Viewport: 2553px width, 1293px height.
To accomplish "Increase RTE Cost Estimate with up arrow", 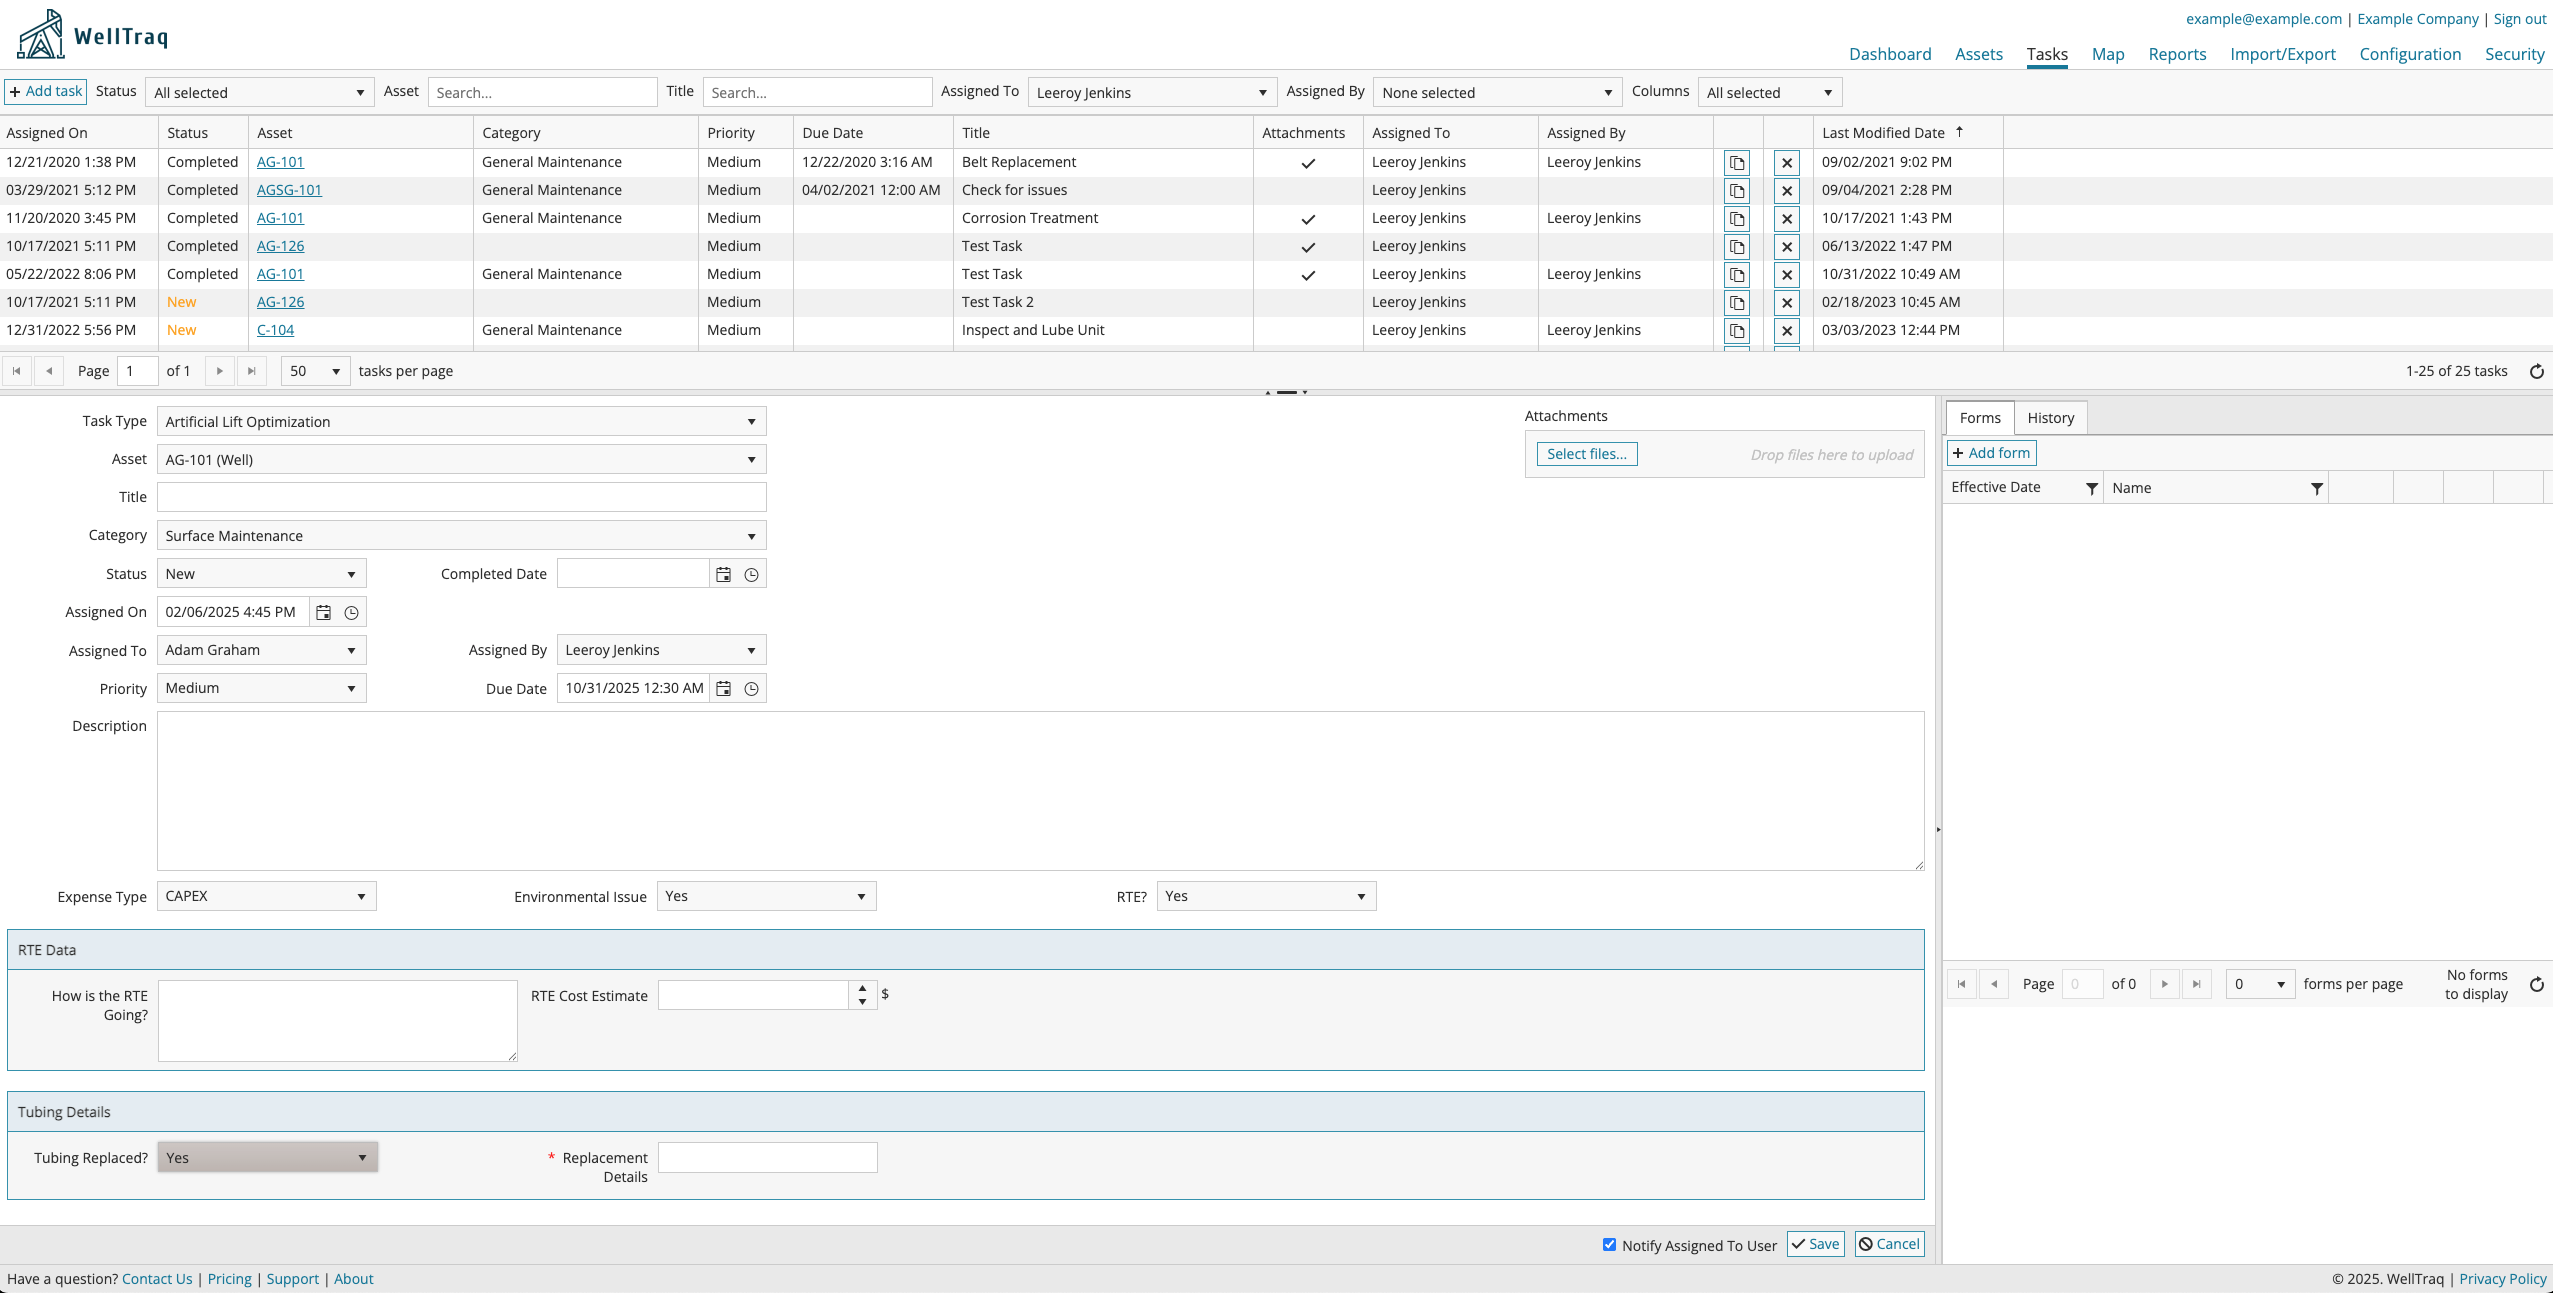I will (x=862, y=989).
